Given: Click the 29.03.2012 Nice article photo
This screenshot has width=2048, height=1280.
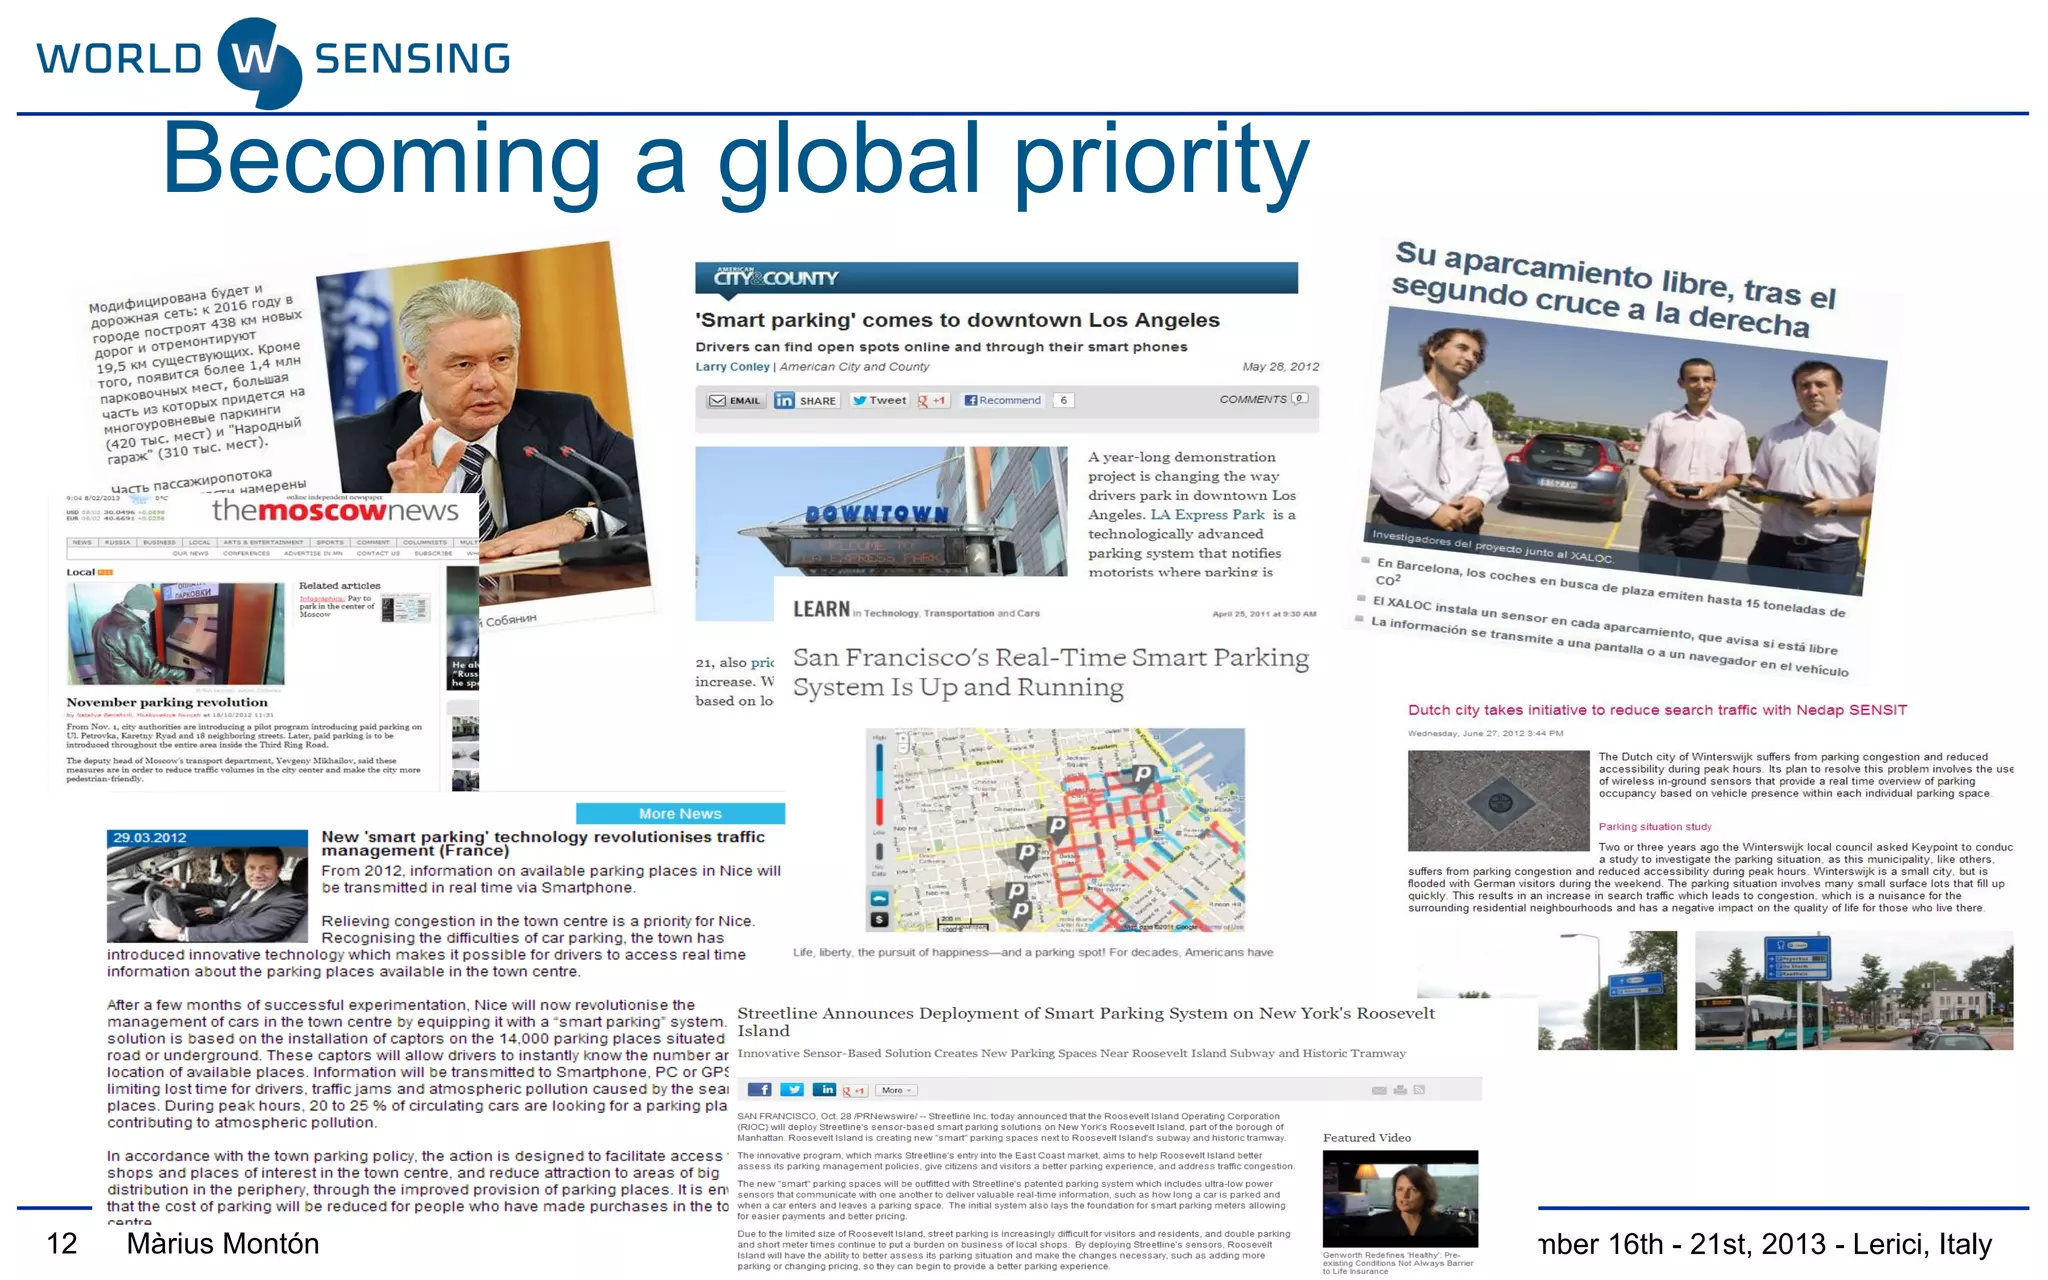Looking at the screenshot, I should 207,893.
